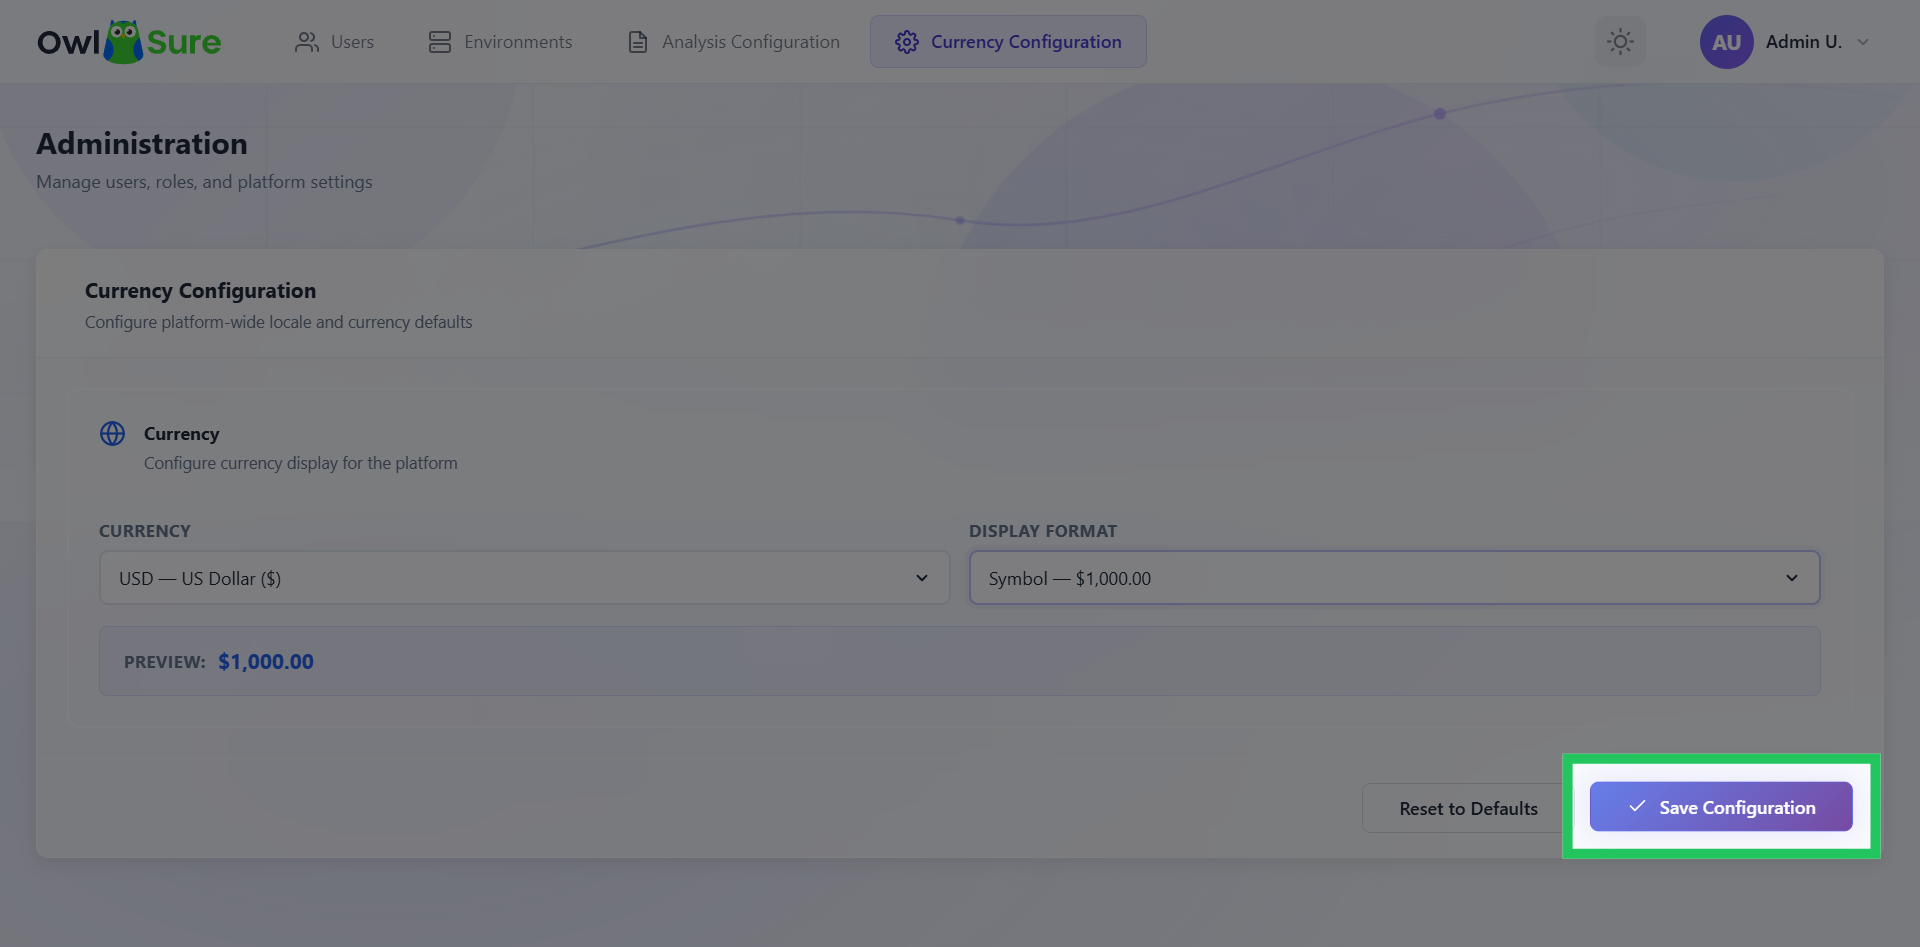Switch to the Environments tab
The width and height of the screenshot is (1920, 947).
pos(500,42)
